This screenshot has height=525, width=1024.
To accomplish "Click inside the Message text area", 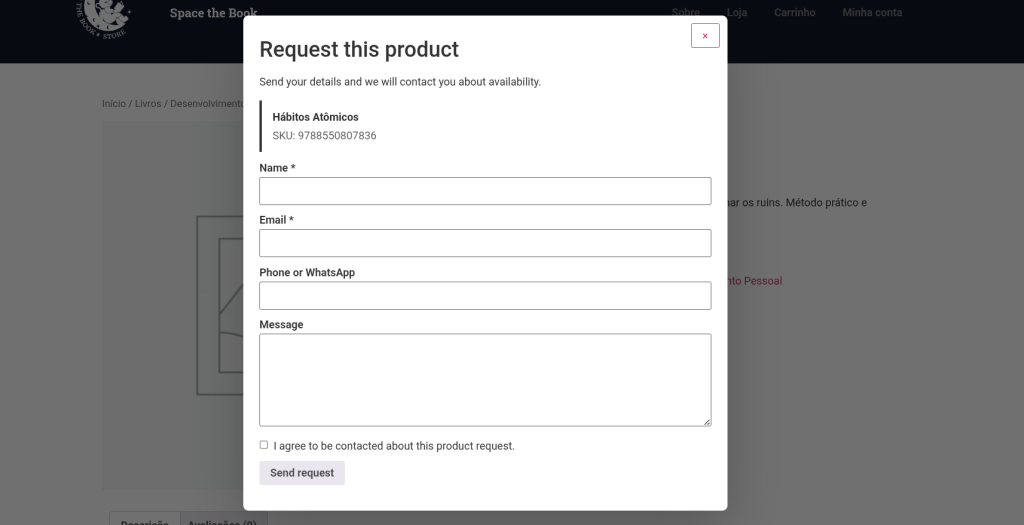I will (485, 380).
